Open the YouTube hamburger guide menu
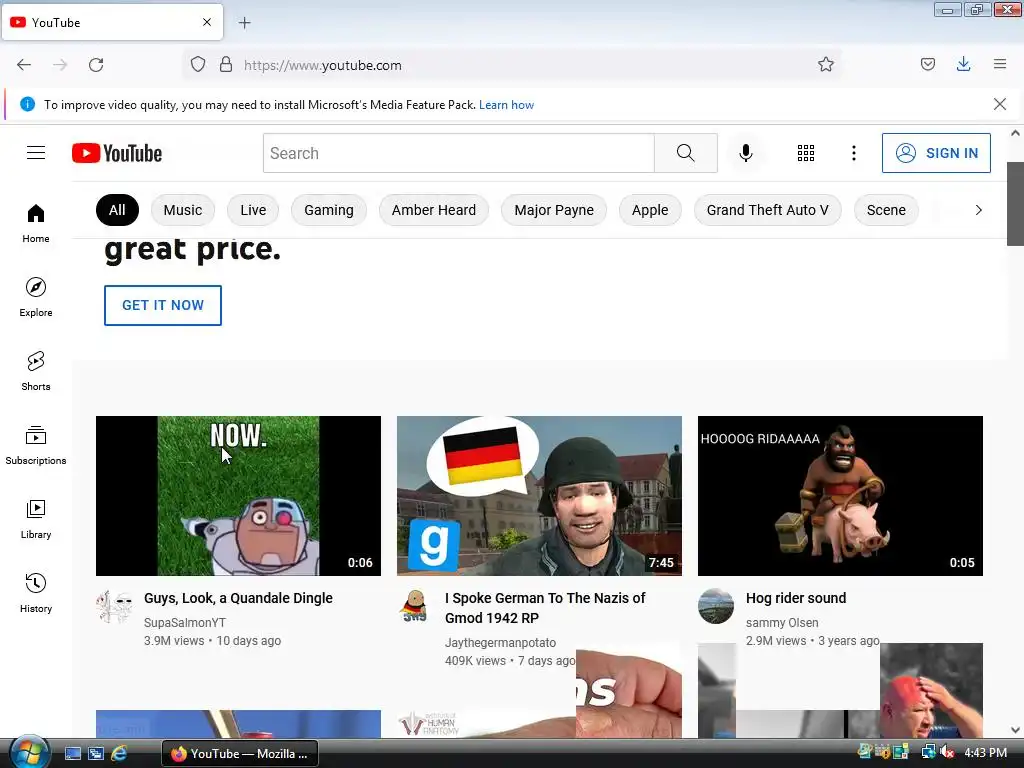Viewport: 1024px width, 768px height. coord(36,153)
